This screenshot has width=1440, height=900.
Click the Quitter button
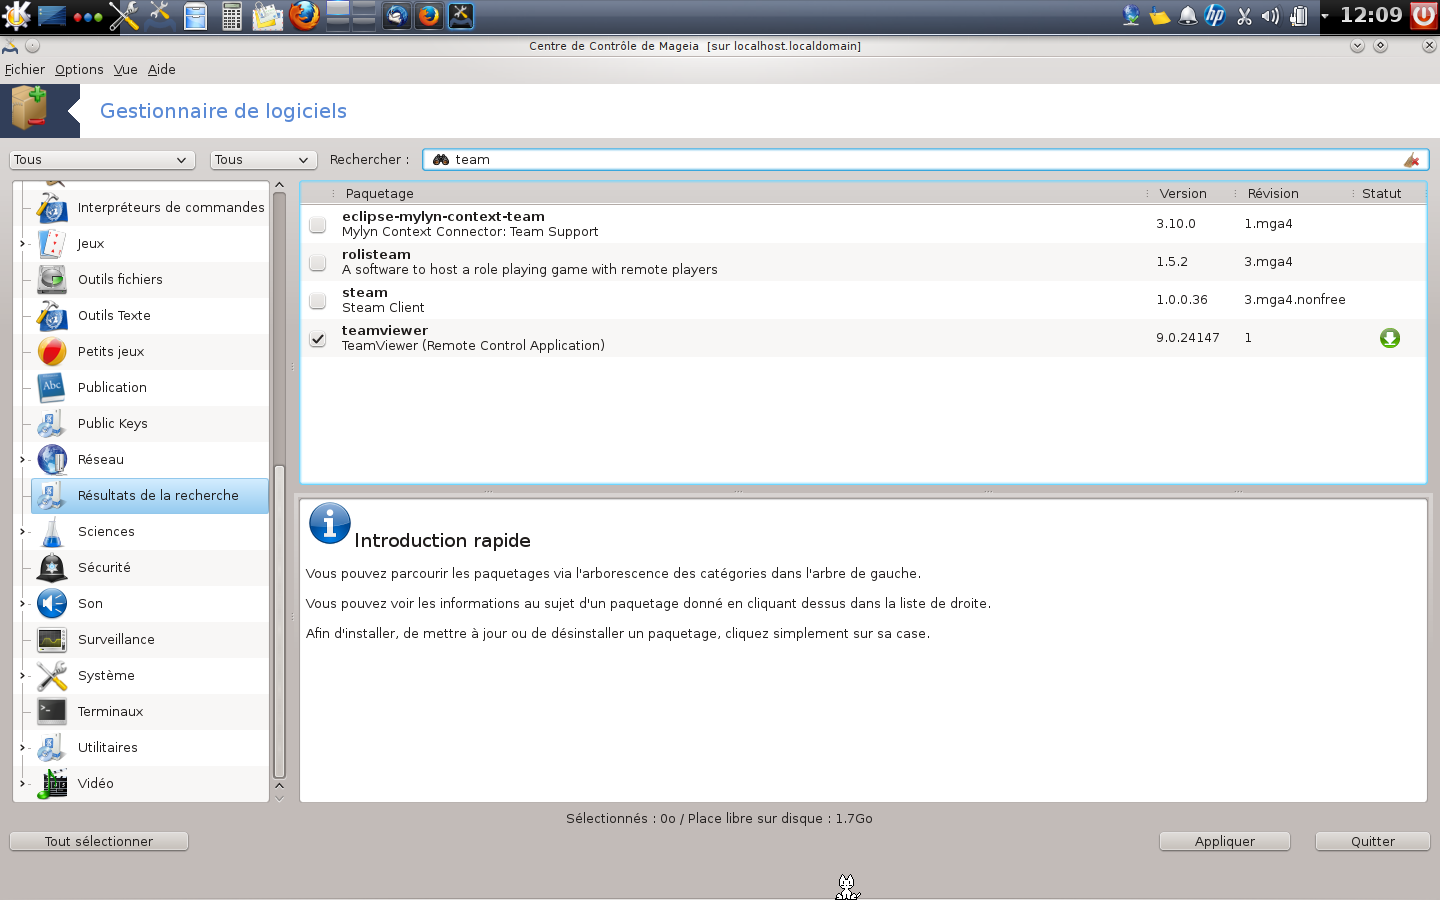click(1373, 841)
